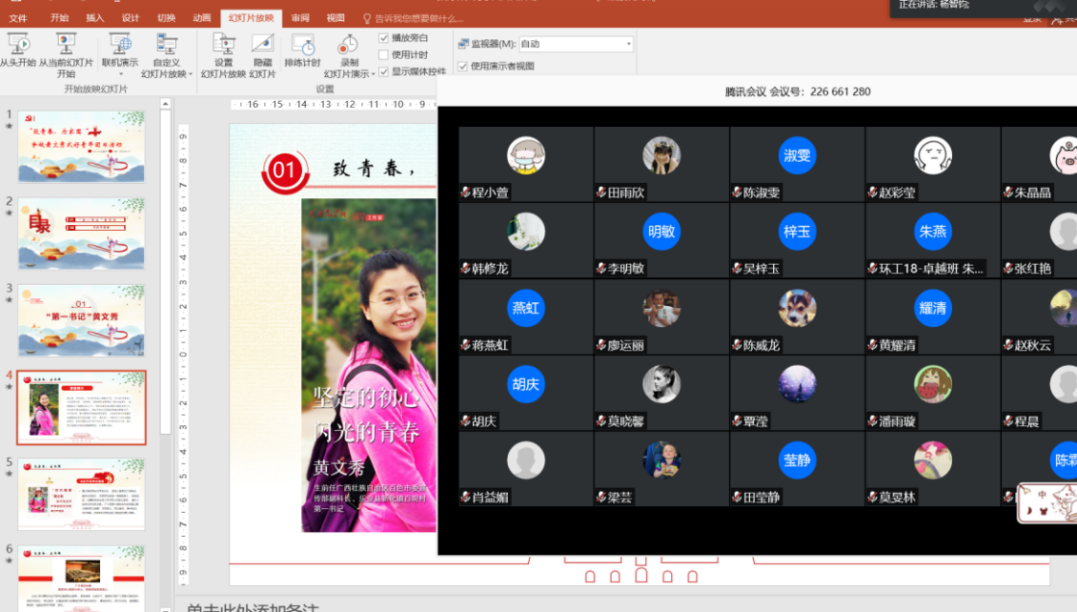Image resolution: width=1077 pixels, height=612 pixels.
Task: Enable the 使用计时 checkbox
Action: click(384, 55)
